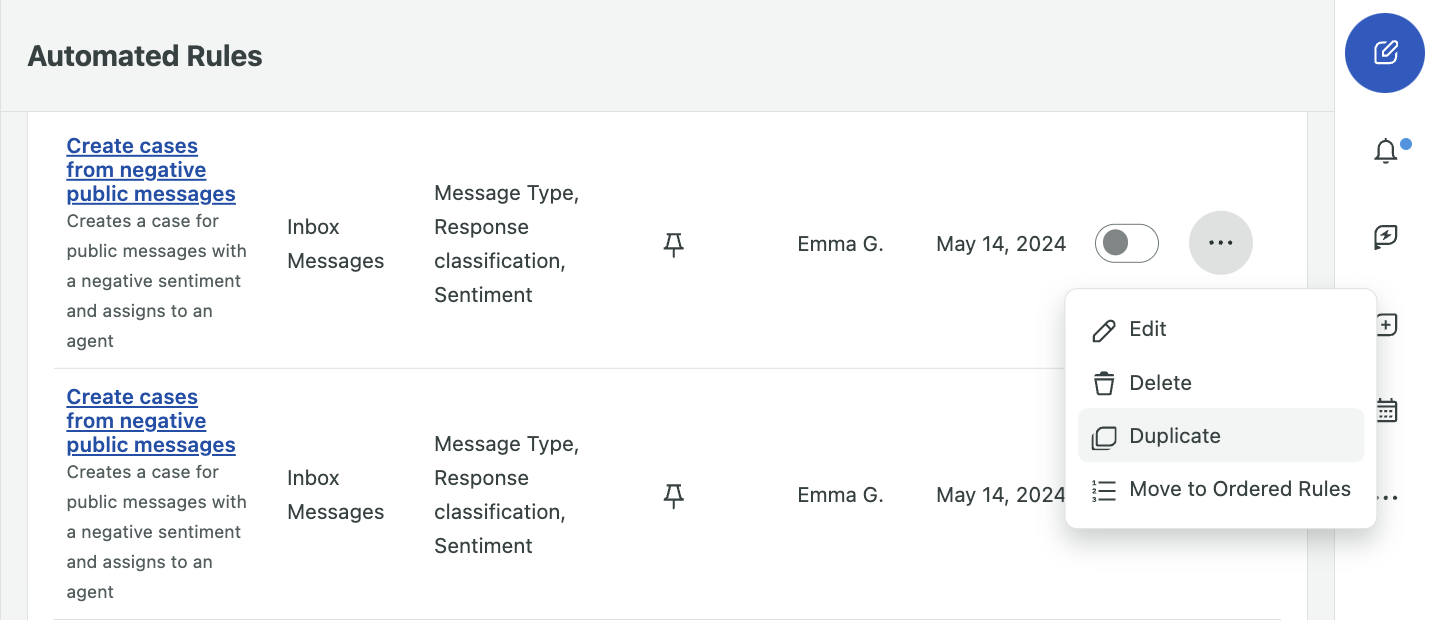Screen dimensions: 1432x620
Task: Choose Move to Ordered Rules
Action: point(1240,489)
